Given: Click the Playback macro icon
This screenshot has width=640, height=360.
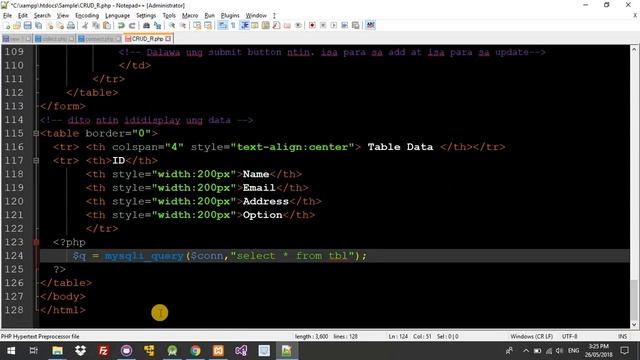Looking at the screenshot, I should pos(334,25).
